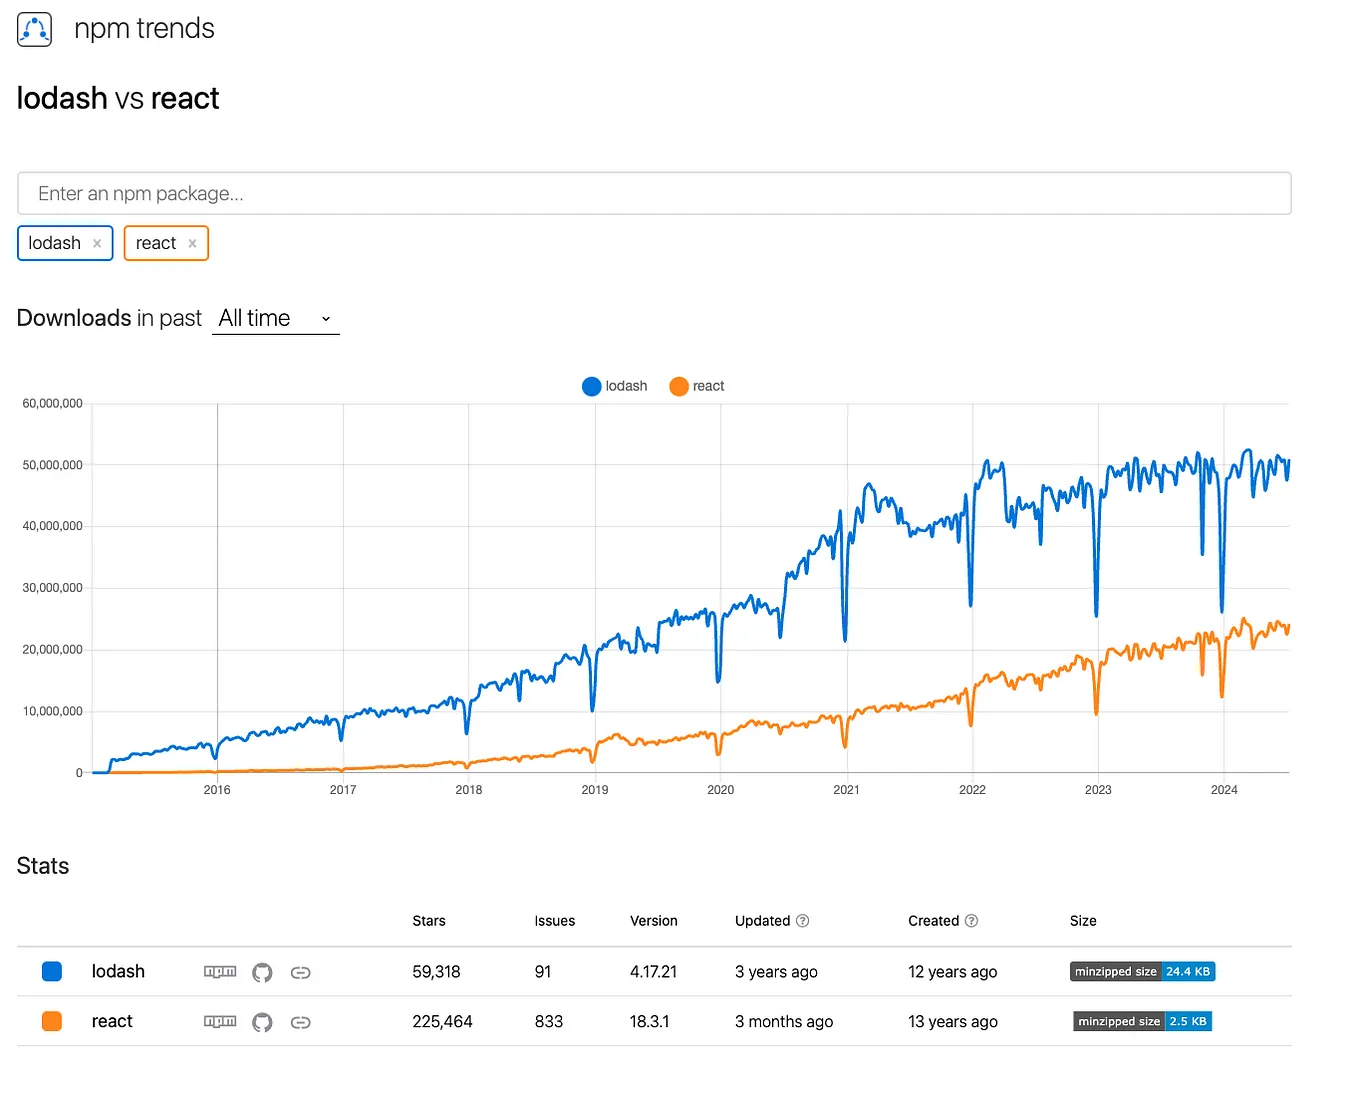The image size is (1358, 1100).
Task: Remove the react package tag
Action: tap(192, 243)
